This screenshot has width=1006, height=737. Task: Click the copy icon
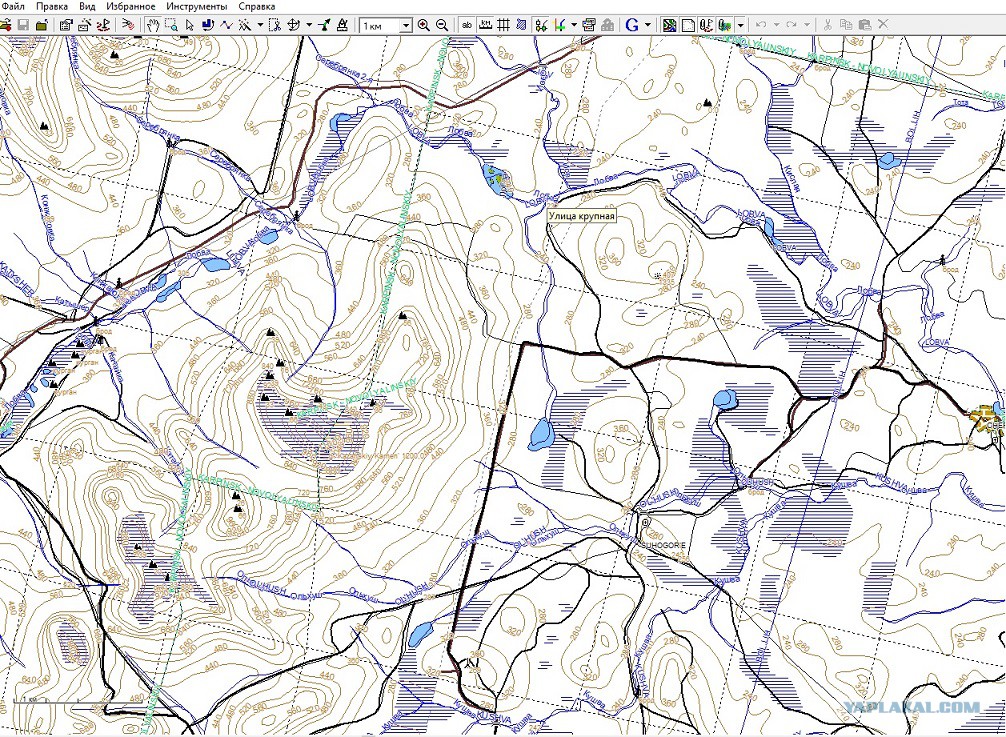coord(846,25)
